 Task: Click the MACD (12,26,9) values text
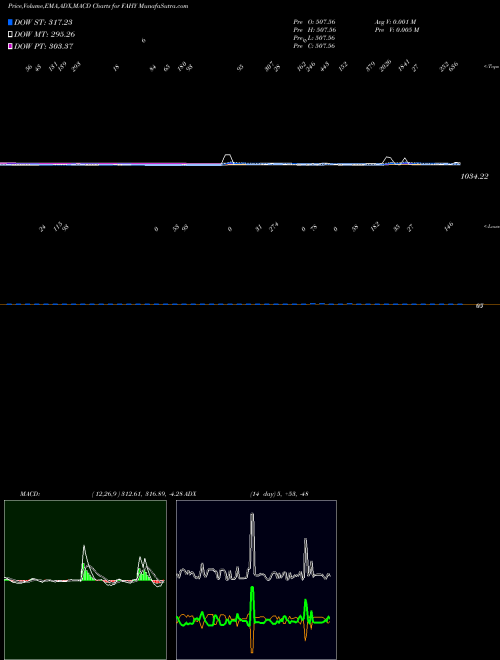[138, 494]
